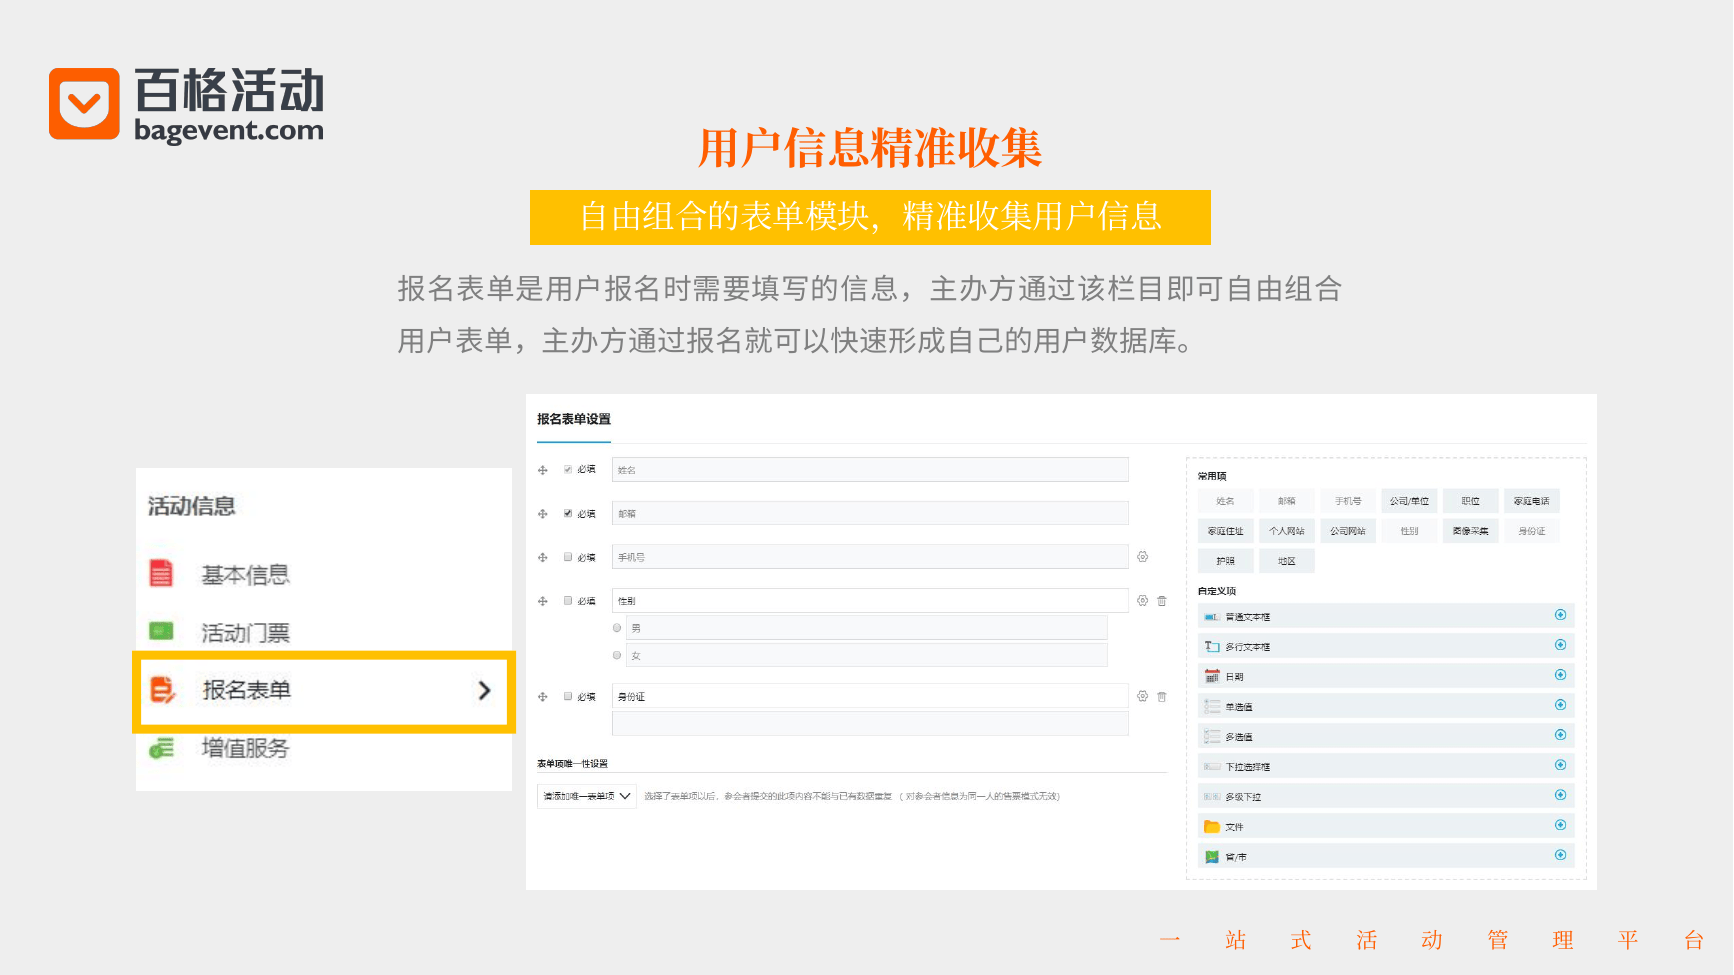The height and width of the screenshot is (975, 1734).
Task: Add the 多级下拉 field via plus icon
Action: pos(1560,795)
